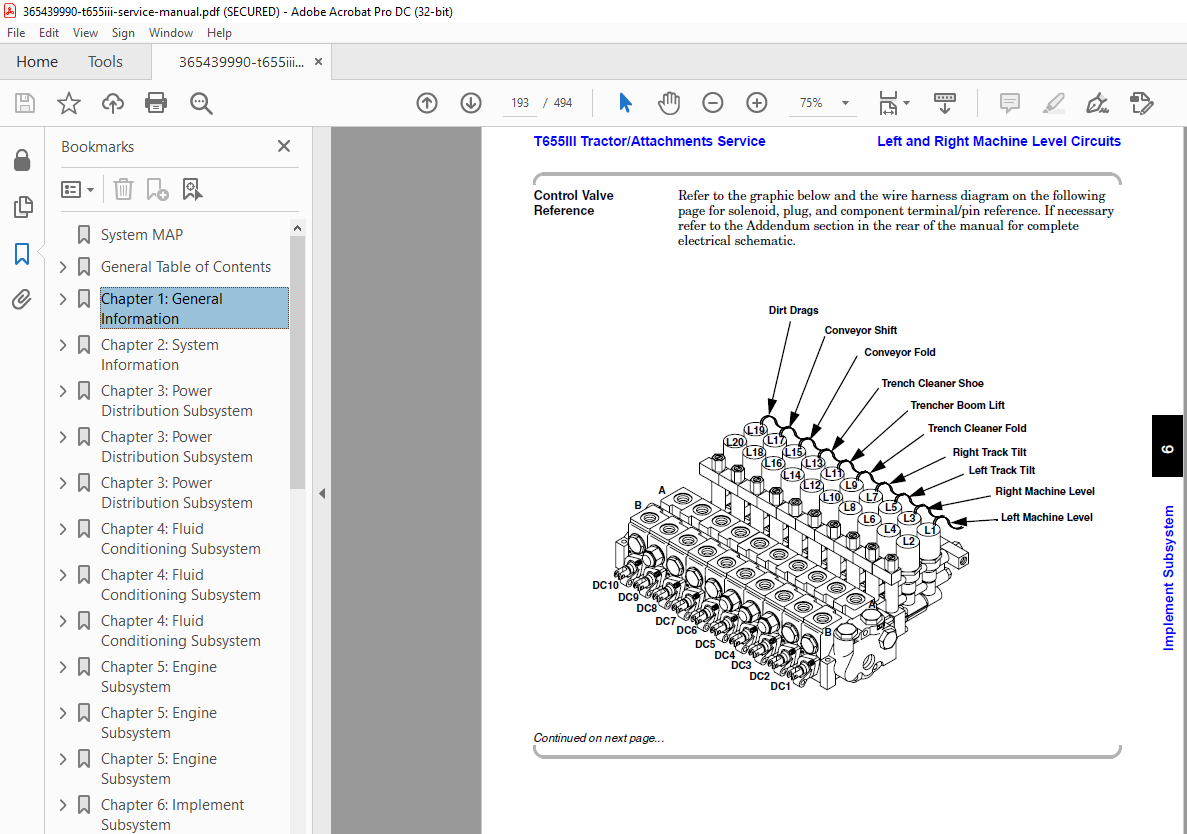Zoom in with the plus icon
The height and width of the screenshot is (834, 1187).
click(756, 103)
